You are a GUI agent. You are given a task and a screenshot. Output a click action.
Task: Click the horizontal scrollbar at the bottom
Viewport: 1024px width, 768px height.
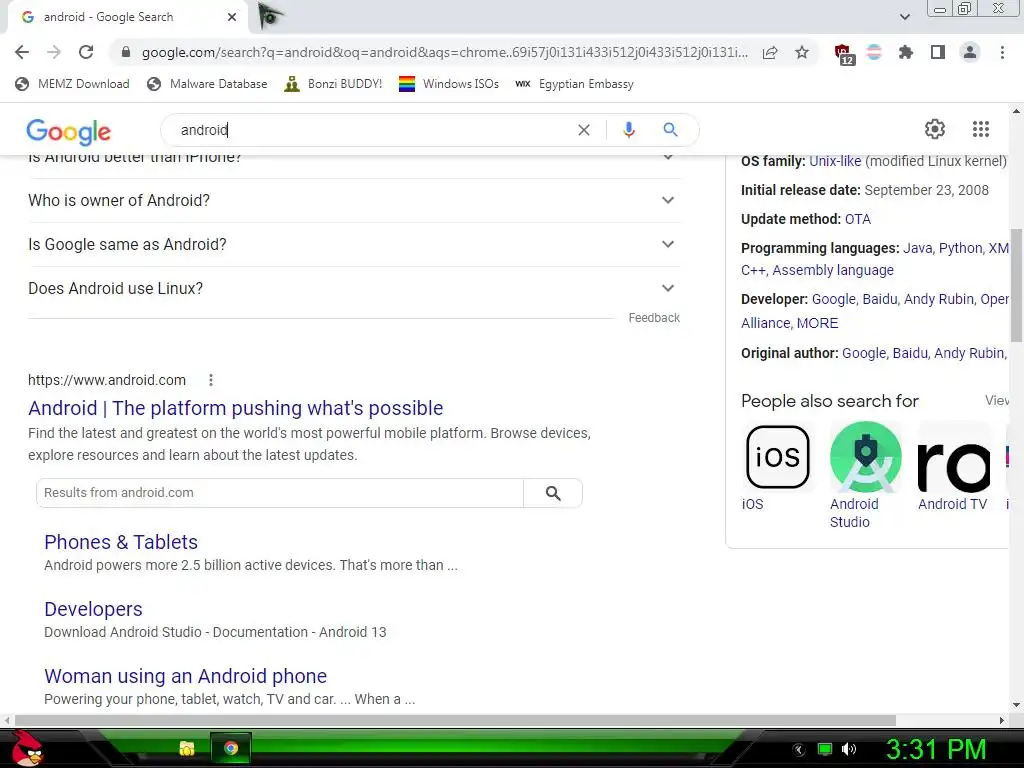coord(455,720)
